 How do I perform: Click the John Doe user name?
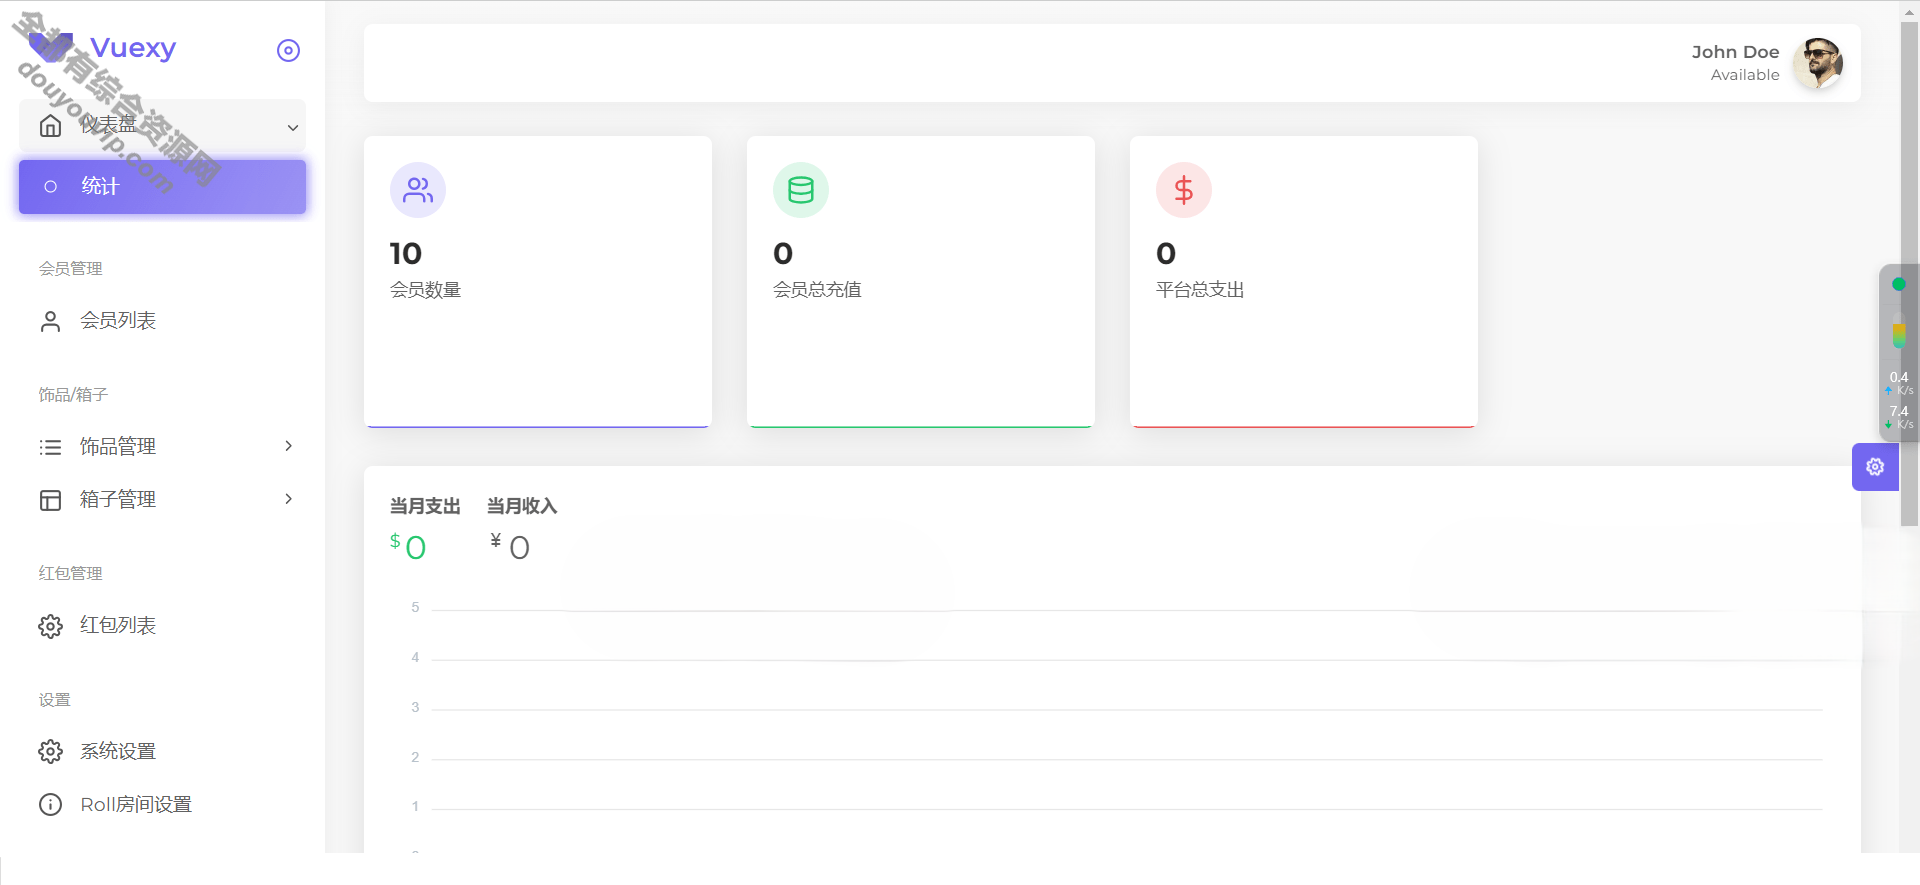[x=1735, y=52]
